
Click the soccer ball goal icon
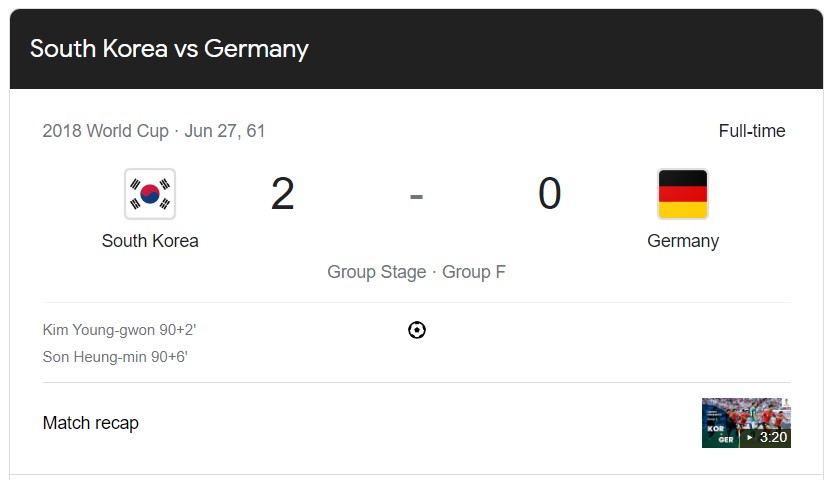click(x=417, y=330)
